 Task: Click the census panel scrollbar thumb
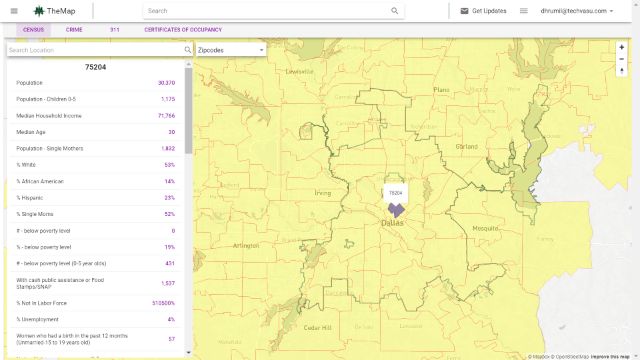[x=188, y=110]
